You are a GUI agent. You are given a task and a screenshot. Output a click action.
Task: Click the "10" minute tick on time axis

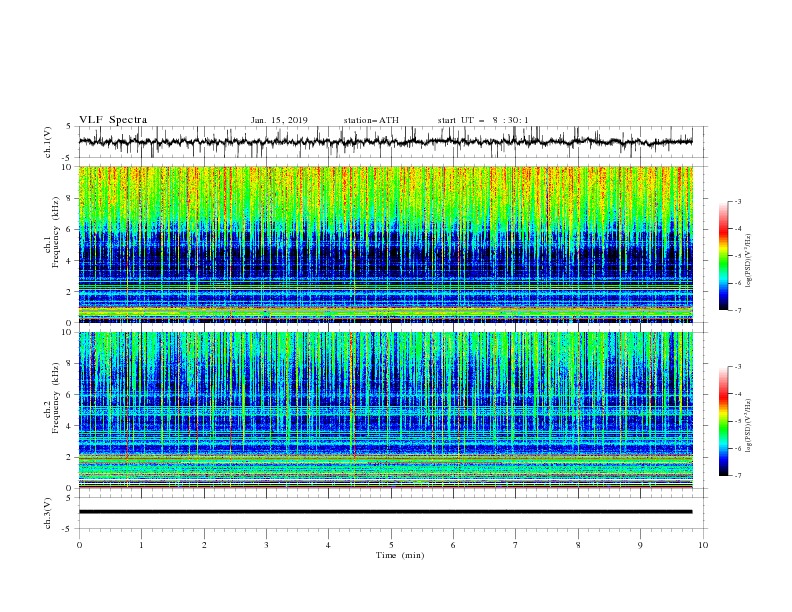point(703,545)
